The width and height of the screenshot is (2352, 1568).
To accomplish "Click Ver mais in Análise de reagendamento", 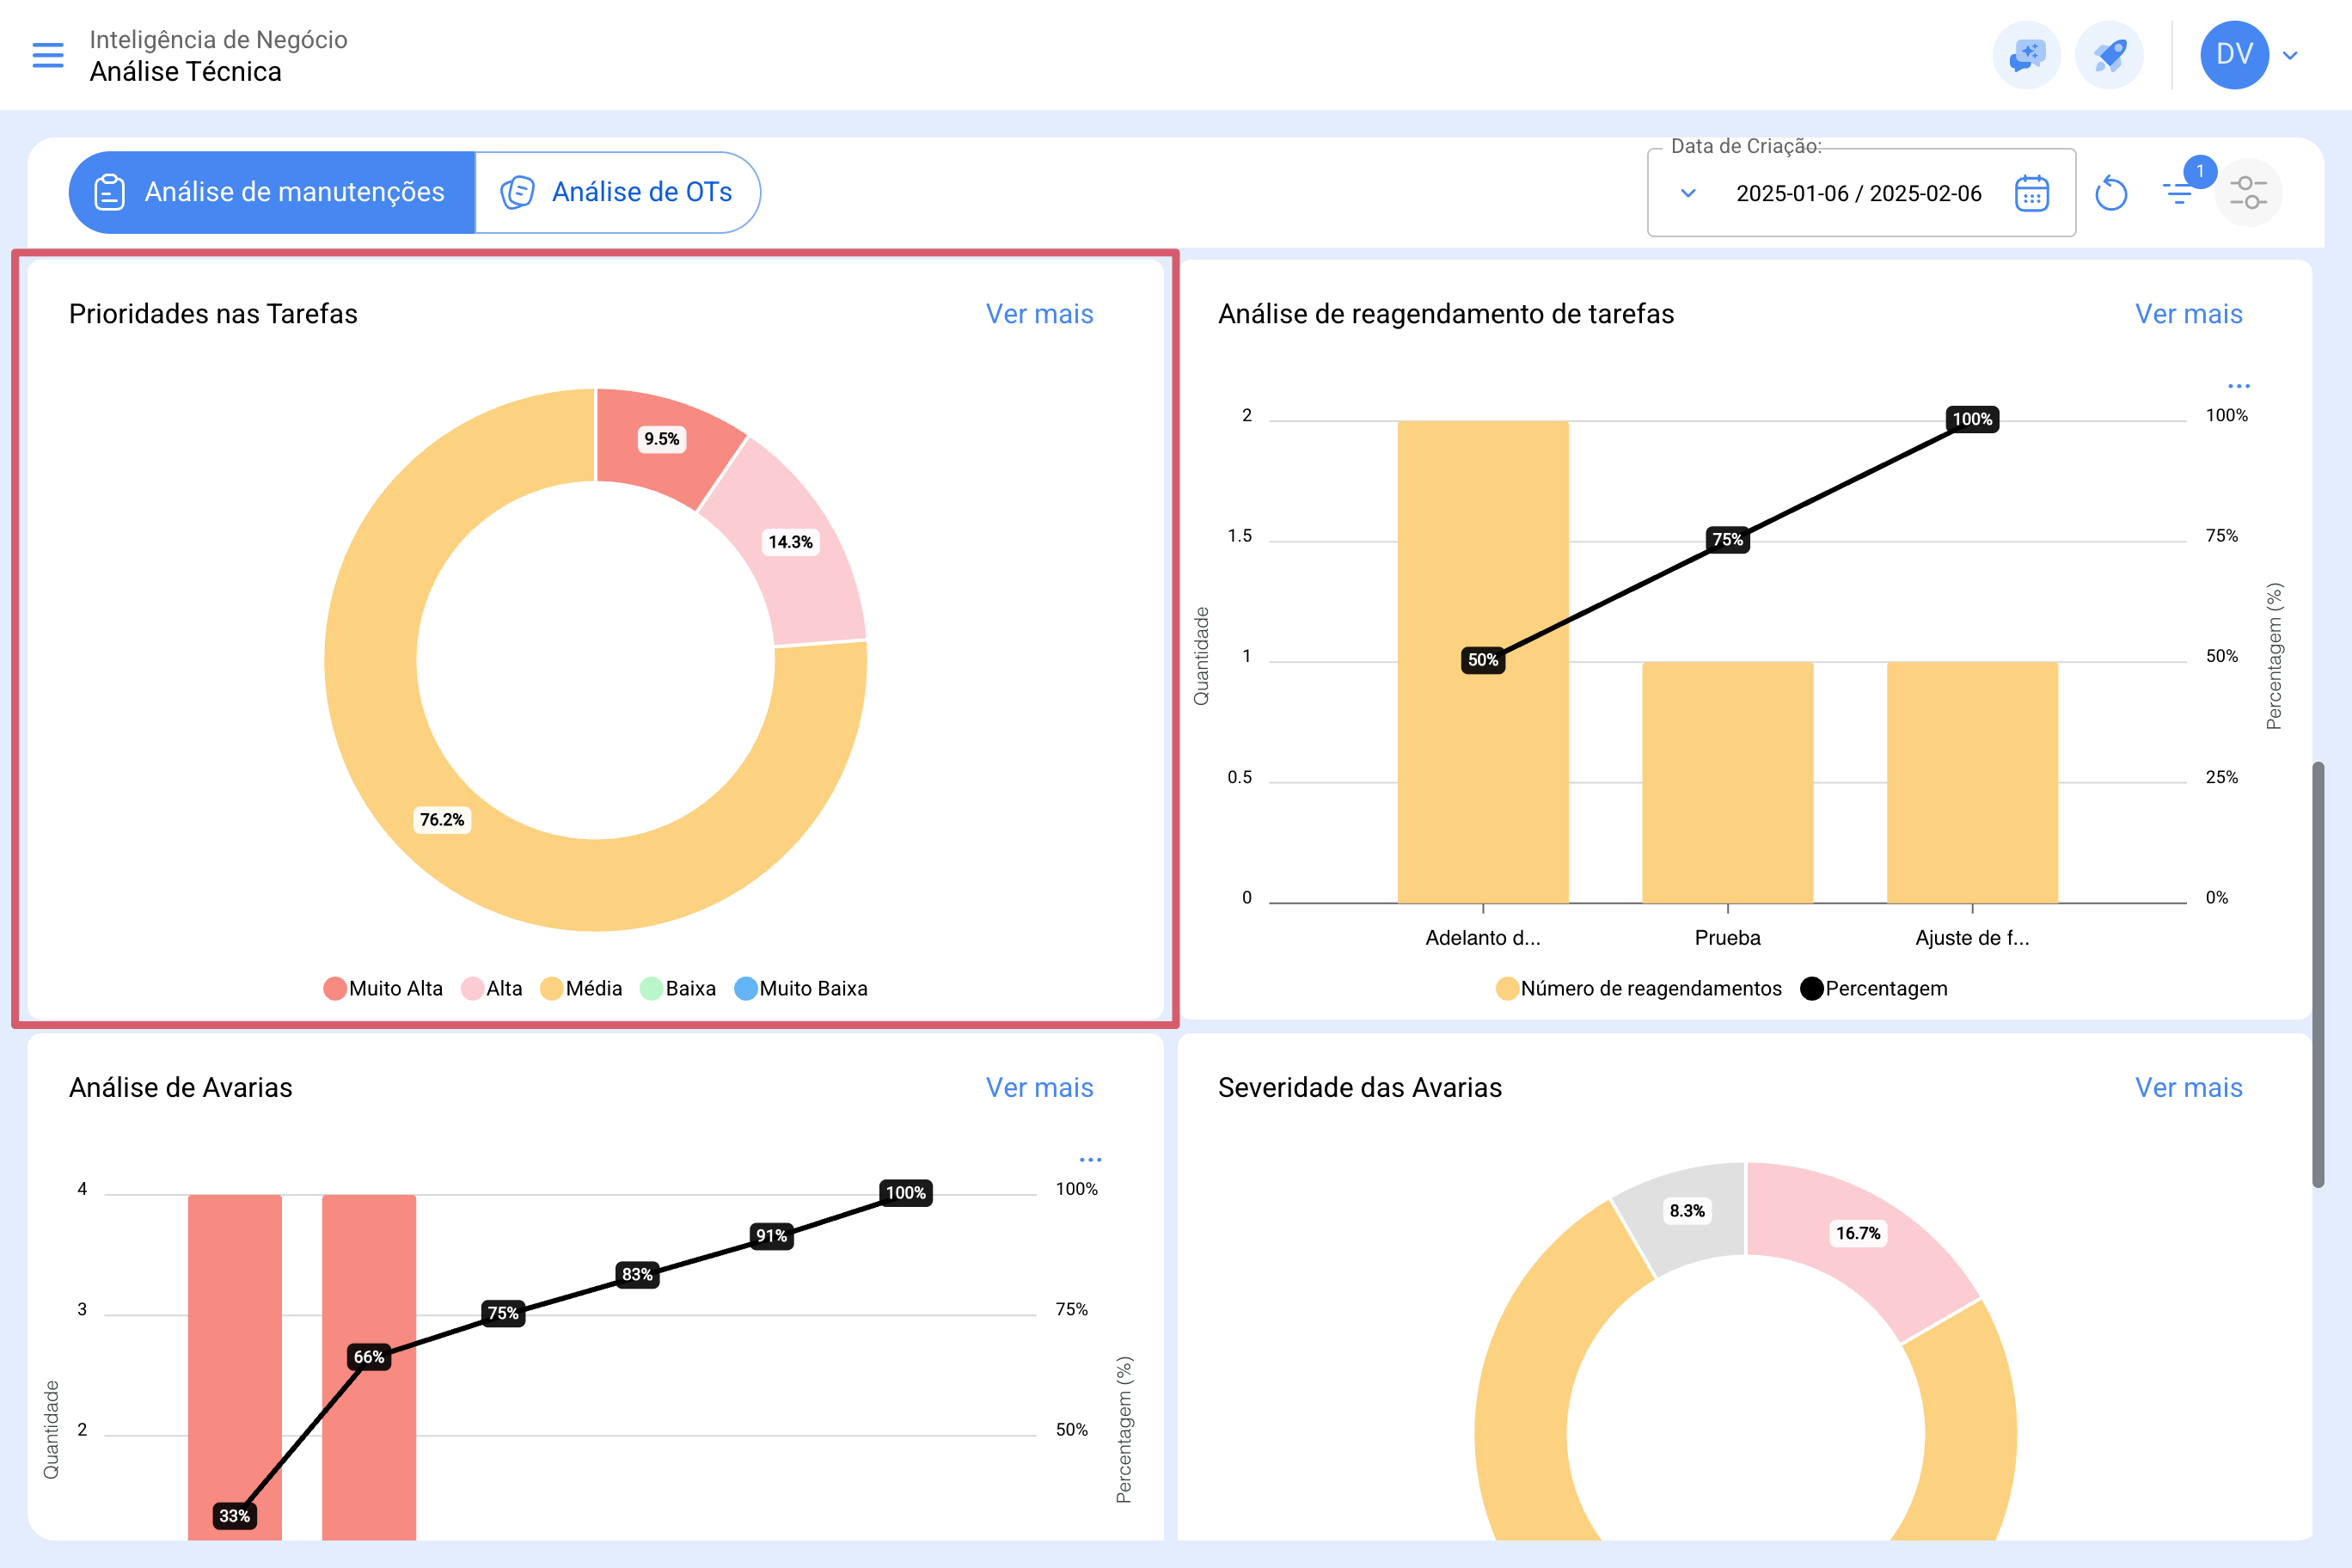I will [x=2188, y=314].
